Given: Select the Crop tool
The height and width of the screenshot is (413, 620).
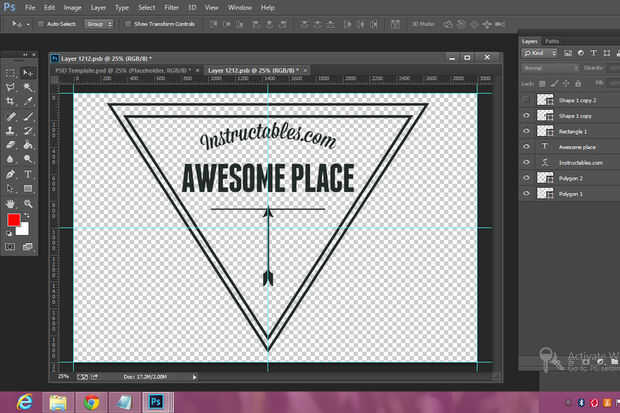Looking at the screenshot, I should click(11, 101).
